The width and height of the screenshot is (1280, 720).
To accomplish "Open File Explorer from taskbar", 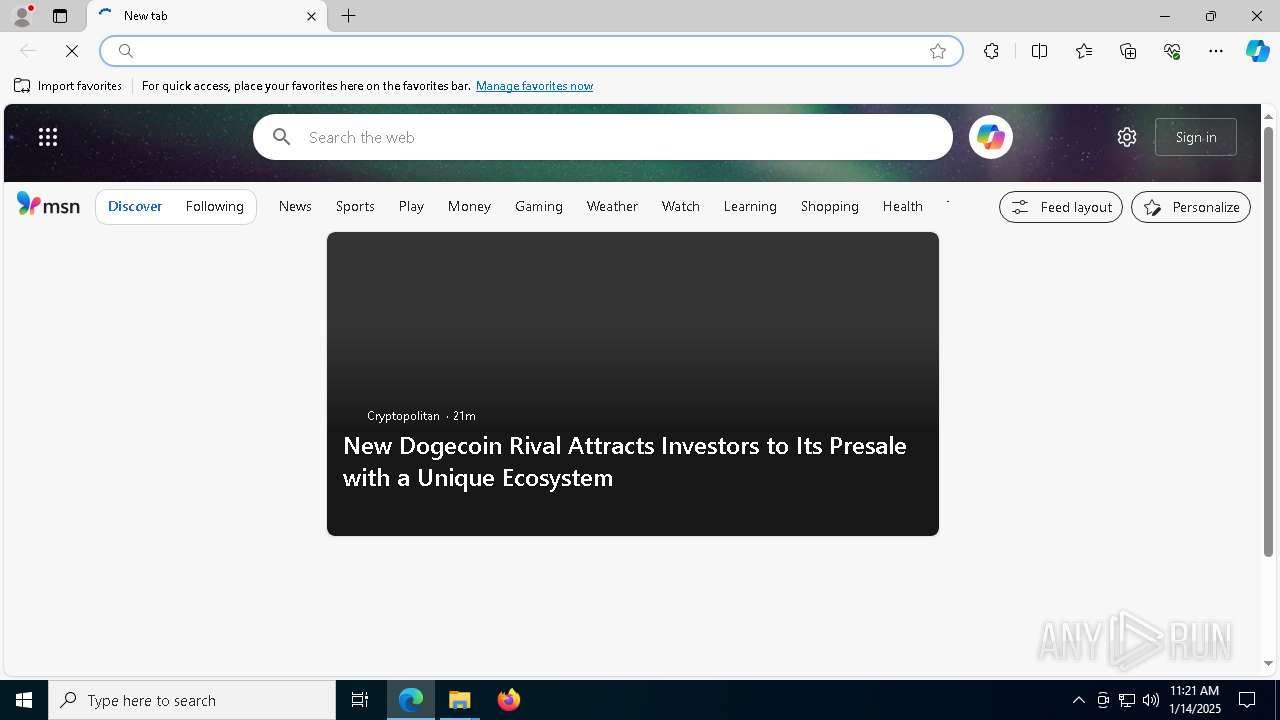I will tap(460, 700).
